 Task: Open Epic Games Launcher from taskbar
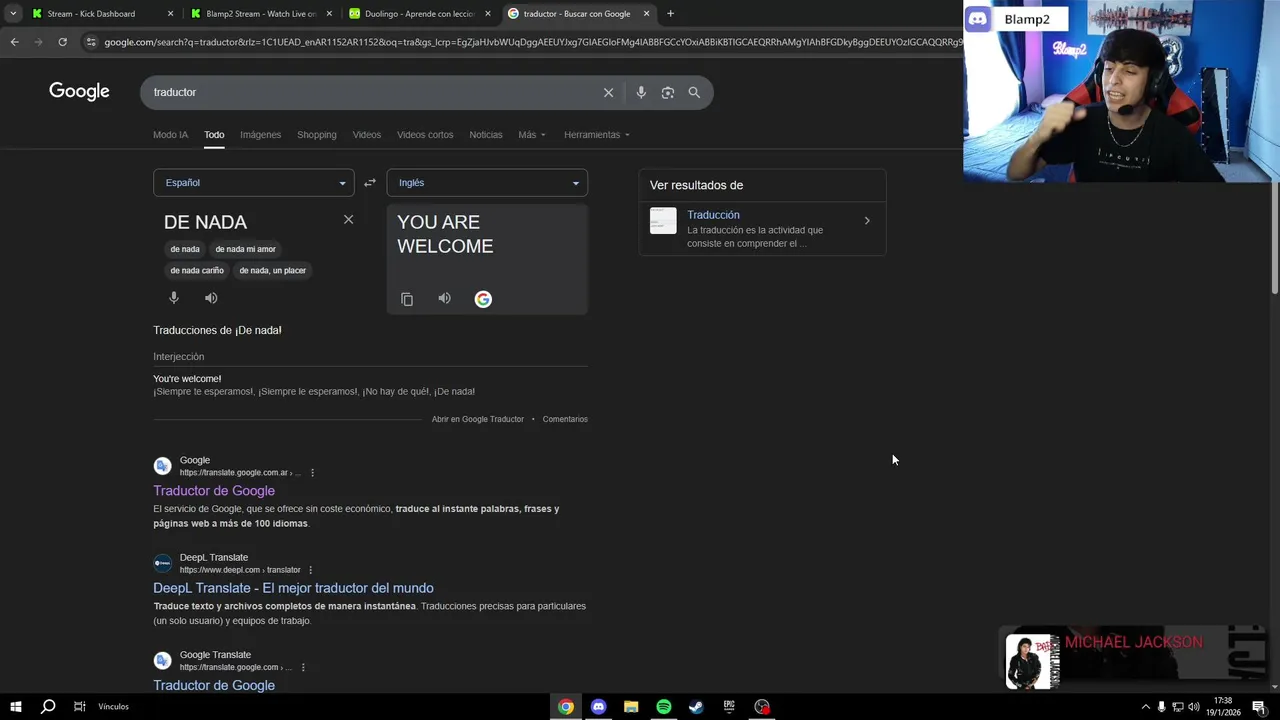729,707
